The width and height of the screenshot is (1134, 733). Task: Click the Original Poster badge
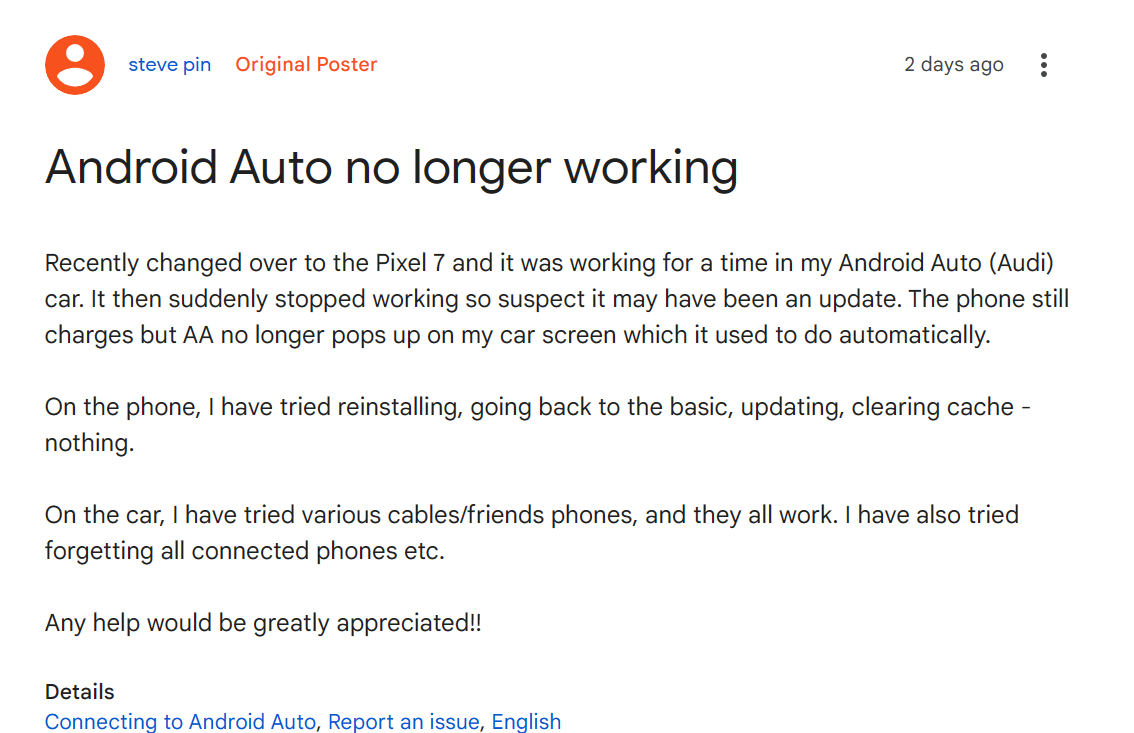[306, 64]
